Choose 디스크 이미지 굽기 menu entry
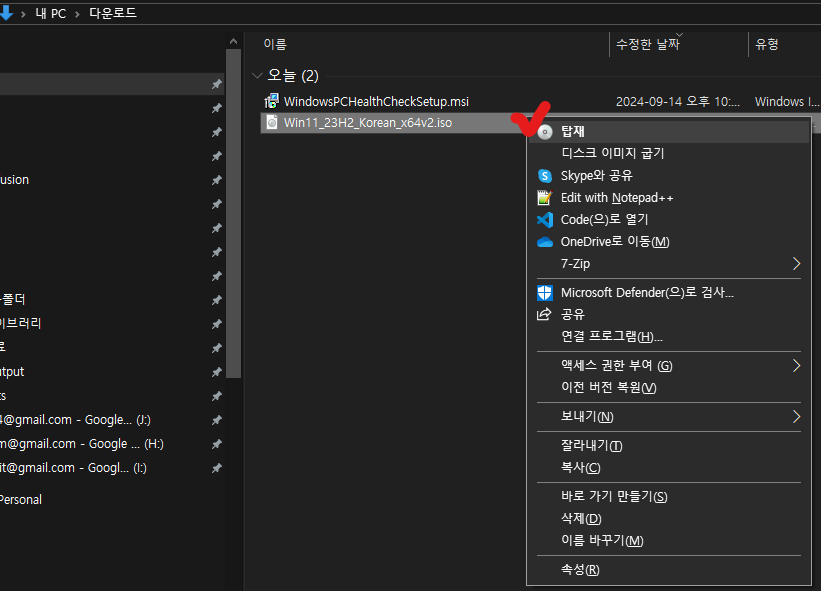The width and height of the screenshot is (821, 591). coord(669,153)
